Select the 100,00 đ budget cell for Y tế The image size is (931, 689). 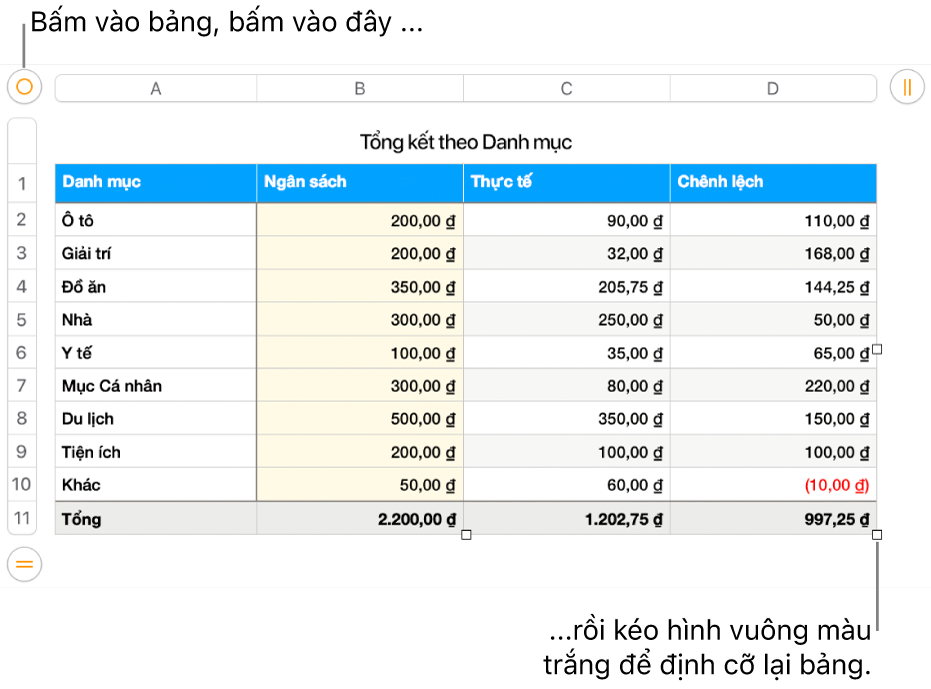[360, 352]
